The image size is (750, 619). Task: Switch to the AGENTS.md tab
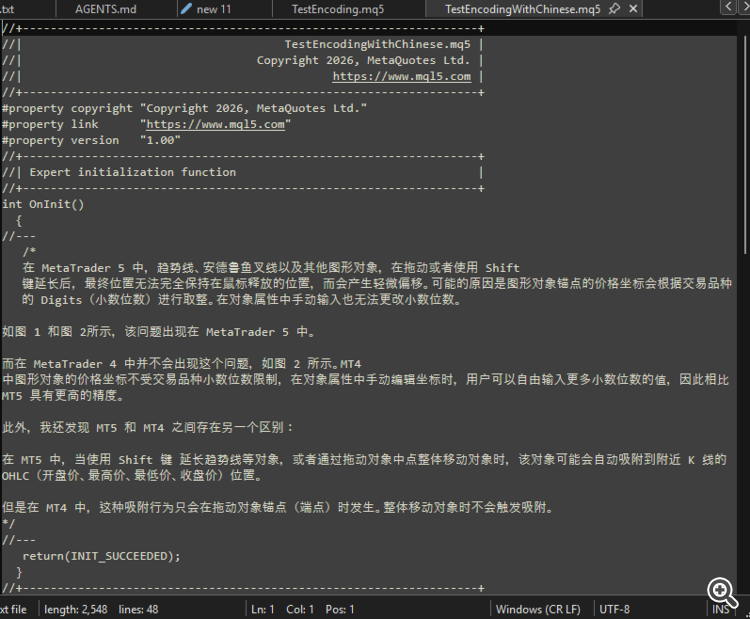pos(106,9)
